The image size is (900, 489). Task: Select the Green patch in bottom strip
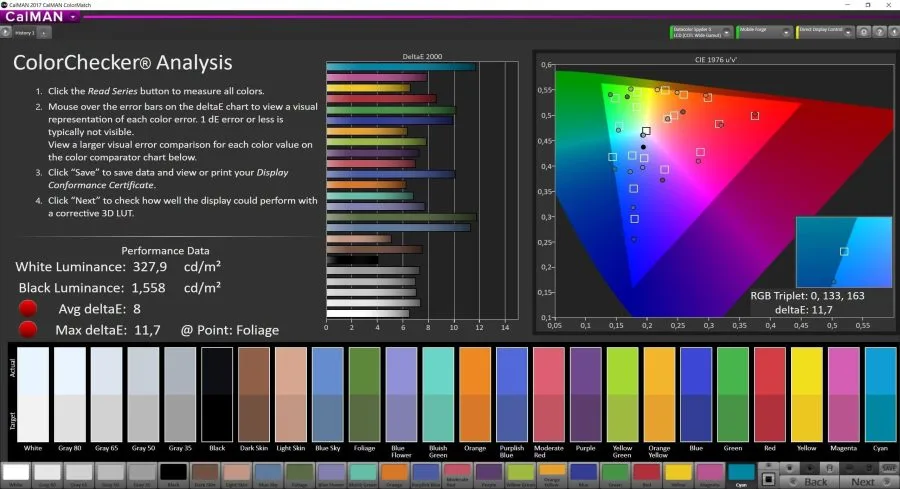coord(615,474)
